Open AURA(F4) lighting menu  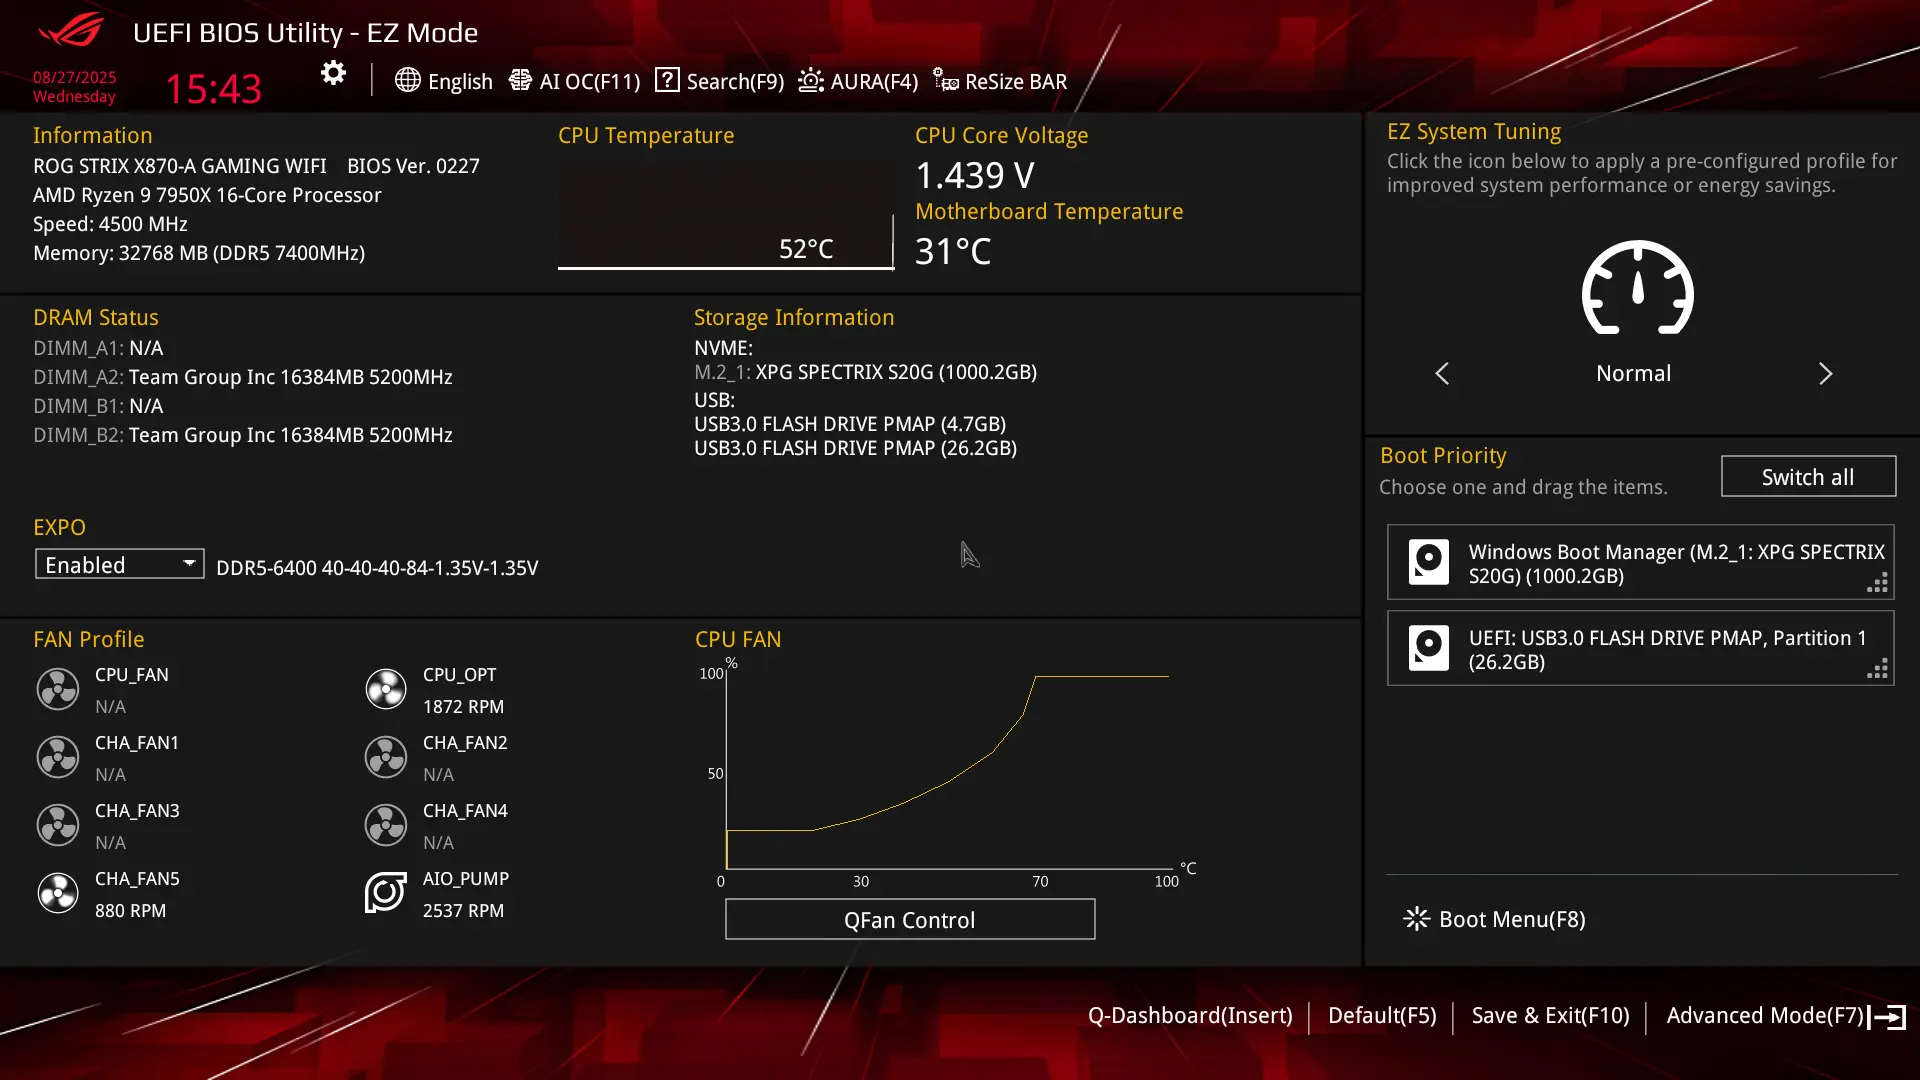tap(858, 81)
